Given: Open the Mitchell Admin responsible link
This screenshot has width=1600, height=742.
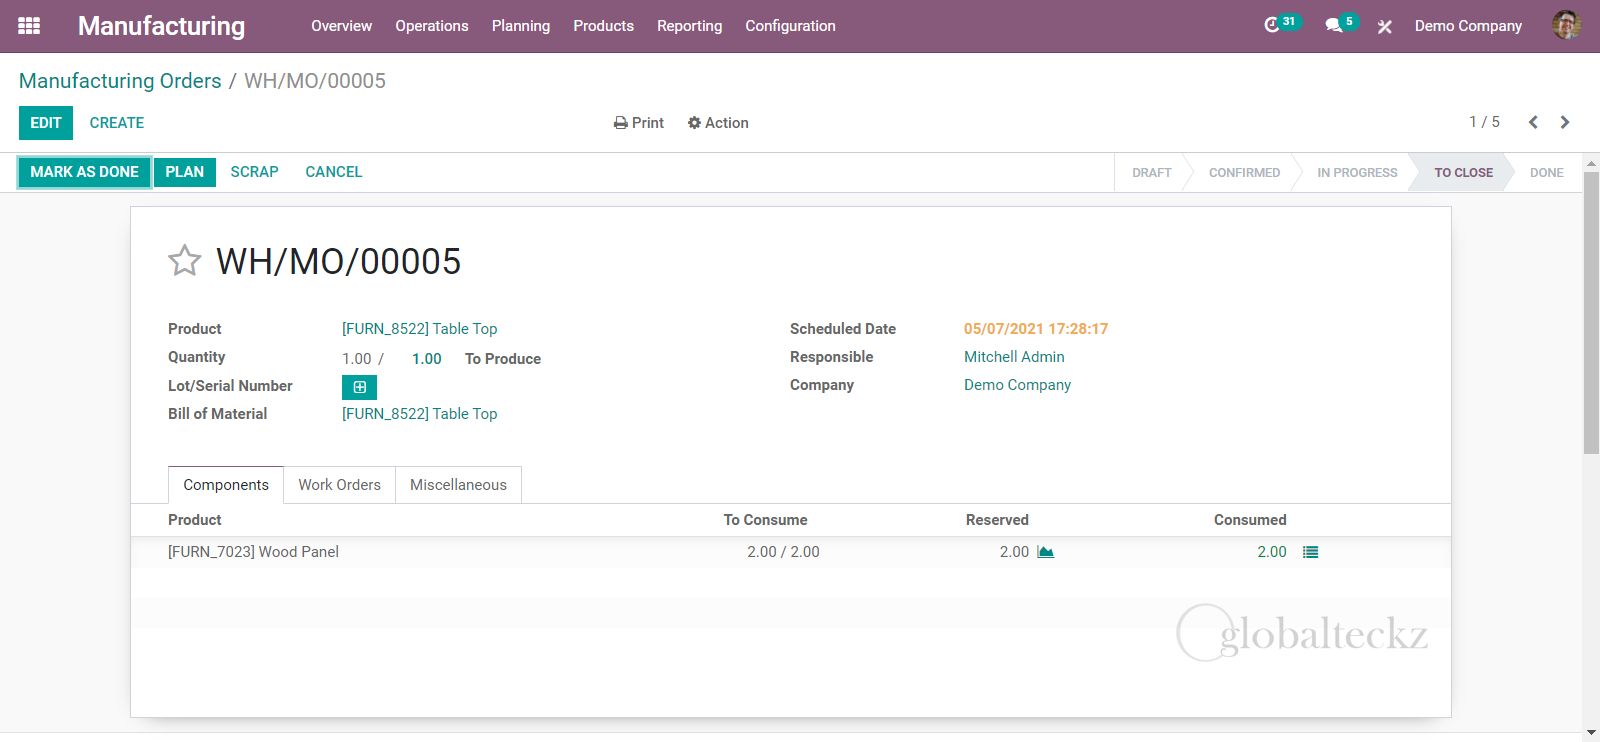Looking at the screenshot, I should (x=1014, y=357).
